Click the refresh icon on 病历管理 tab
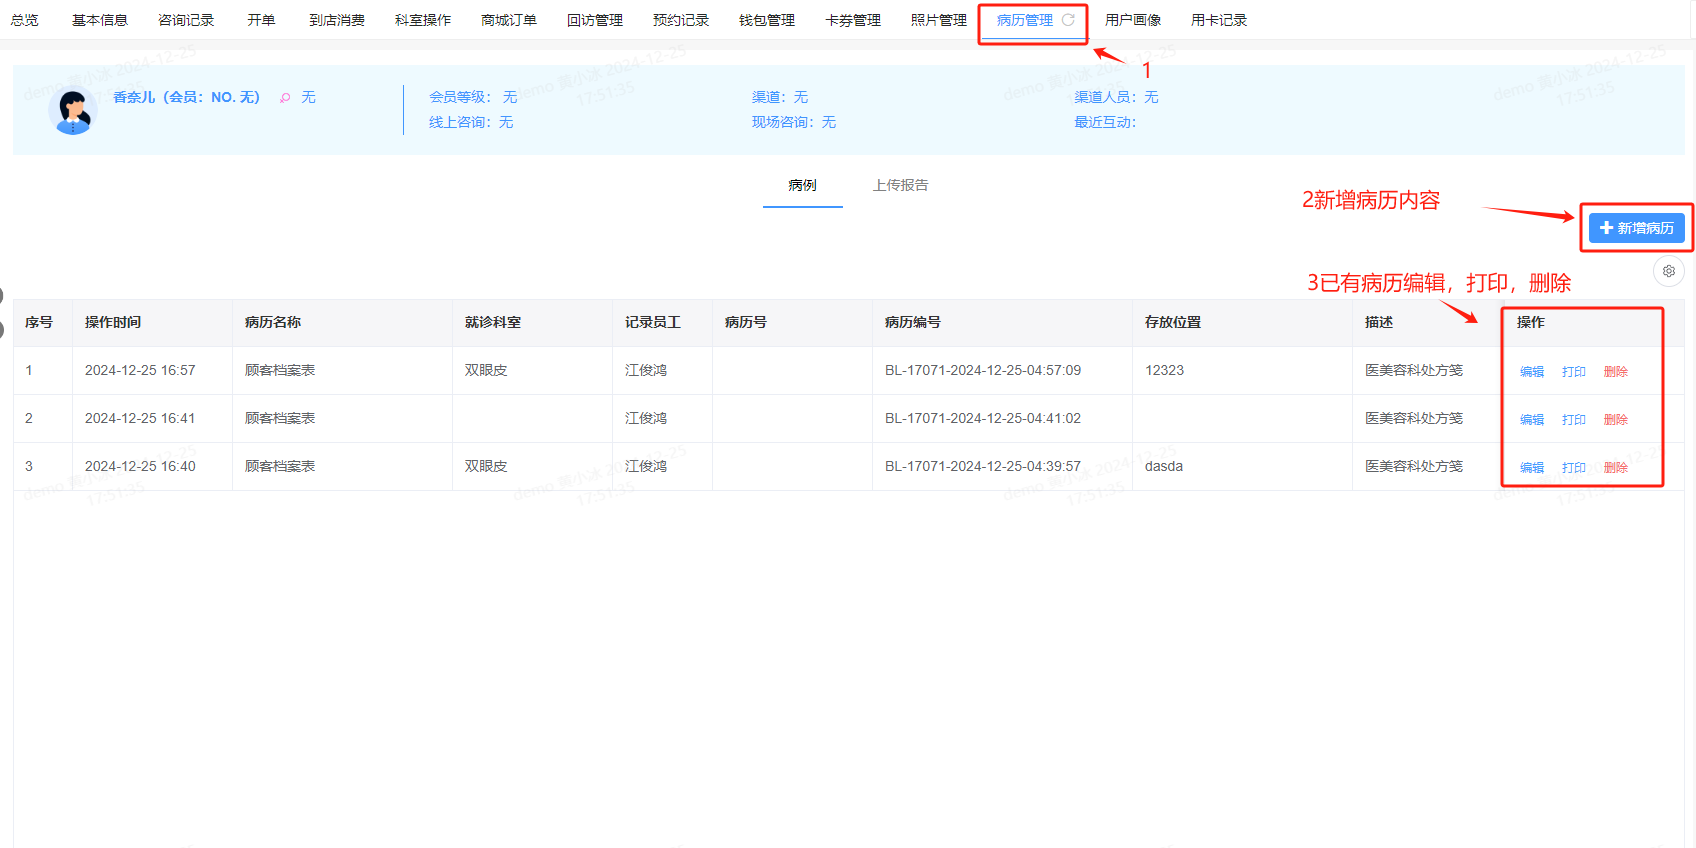 tap(1068, 20)
